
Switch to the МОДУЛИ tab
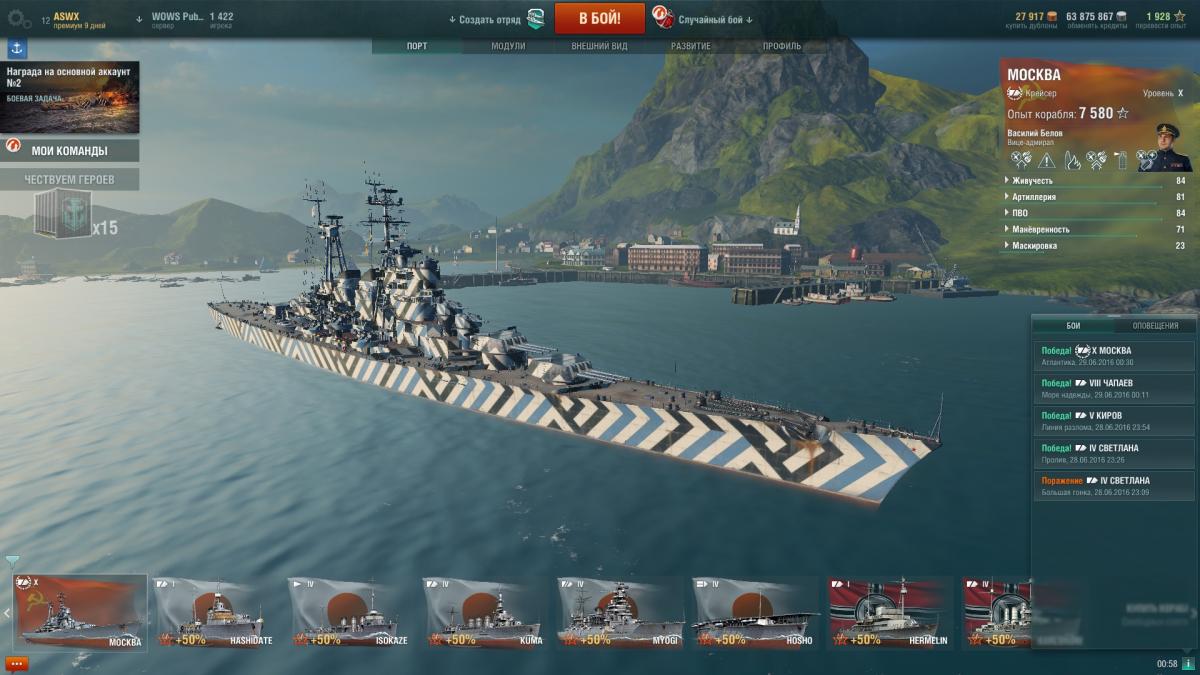click(508, 46)
